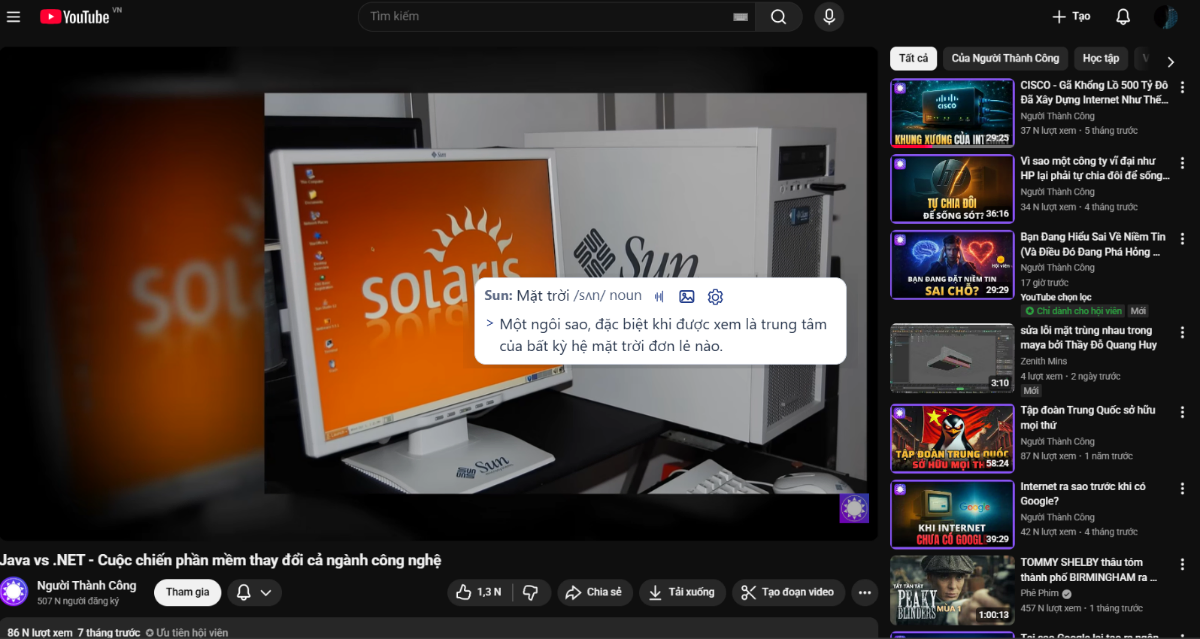The width and height of the screenshot is (1200, 639).
Task: Open Zenith Mins channel link
Action: 1044,361
